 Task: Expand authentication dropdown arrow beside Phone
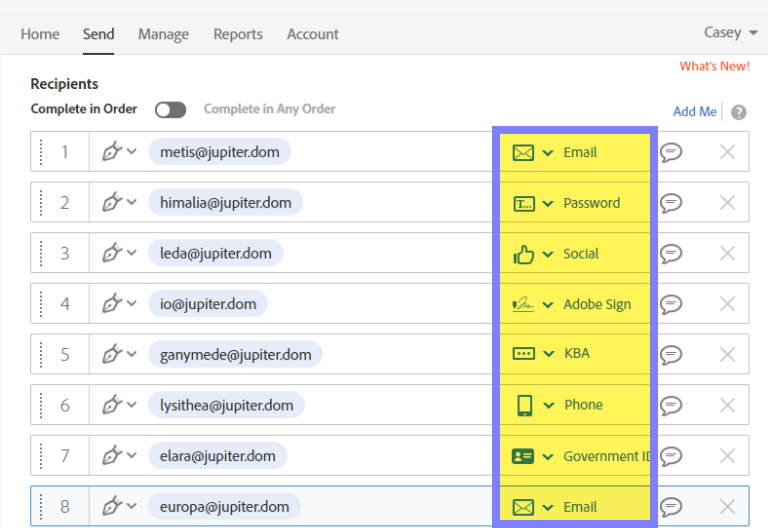click(x=549, y=406)
